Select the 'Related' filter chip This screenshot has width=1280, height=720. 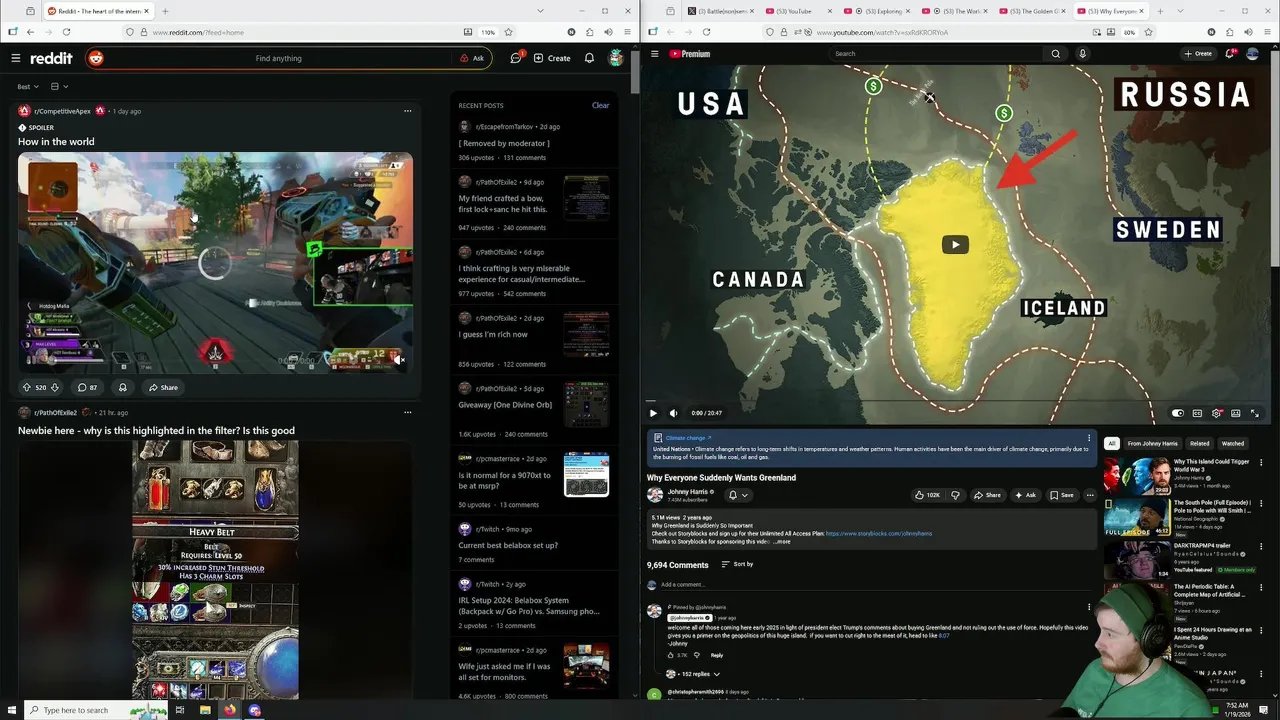[1199, 443]
